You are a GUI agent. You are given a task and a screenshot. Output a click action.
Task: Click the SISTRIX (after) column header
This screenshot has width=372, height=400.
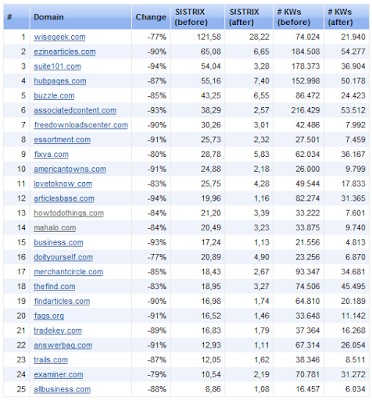coord(249,17)
